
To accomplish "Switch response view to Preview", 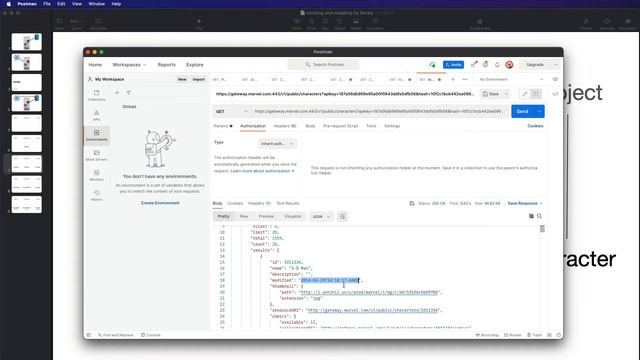I will coord(266,216).
